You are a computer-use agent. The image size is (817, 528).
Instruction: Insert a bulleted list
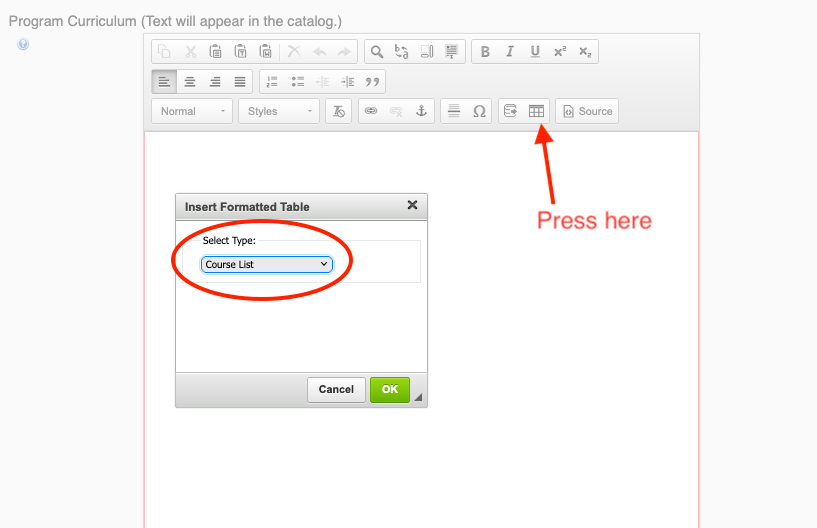click(x=298, y=82)
